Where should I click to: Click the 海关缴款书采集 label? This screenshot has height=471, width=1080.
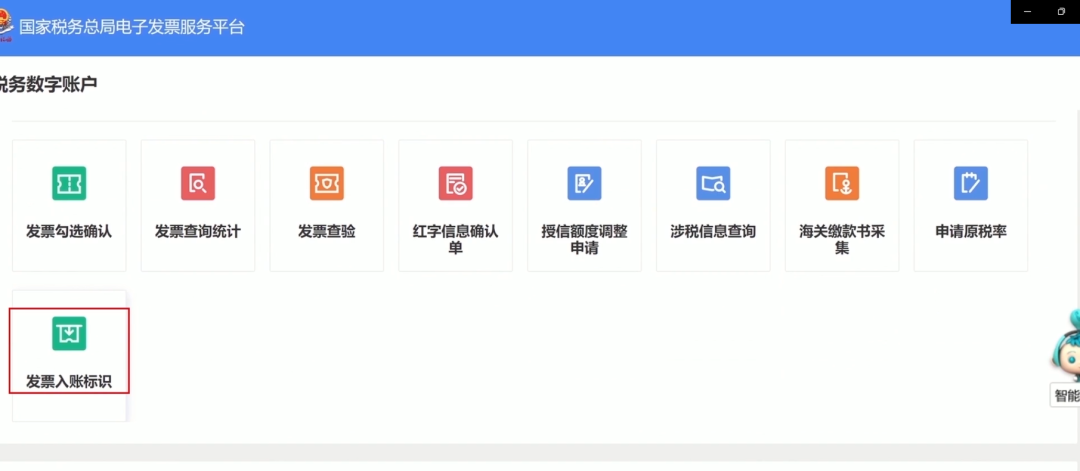tap(842, 240)
